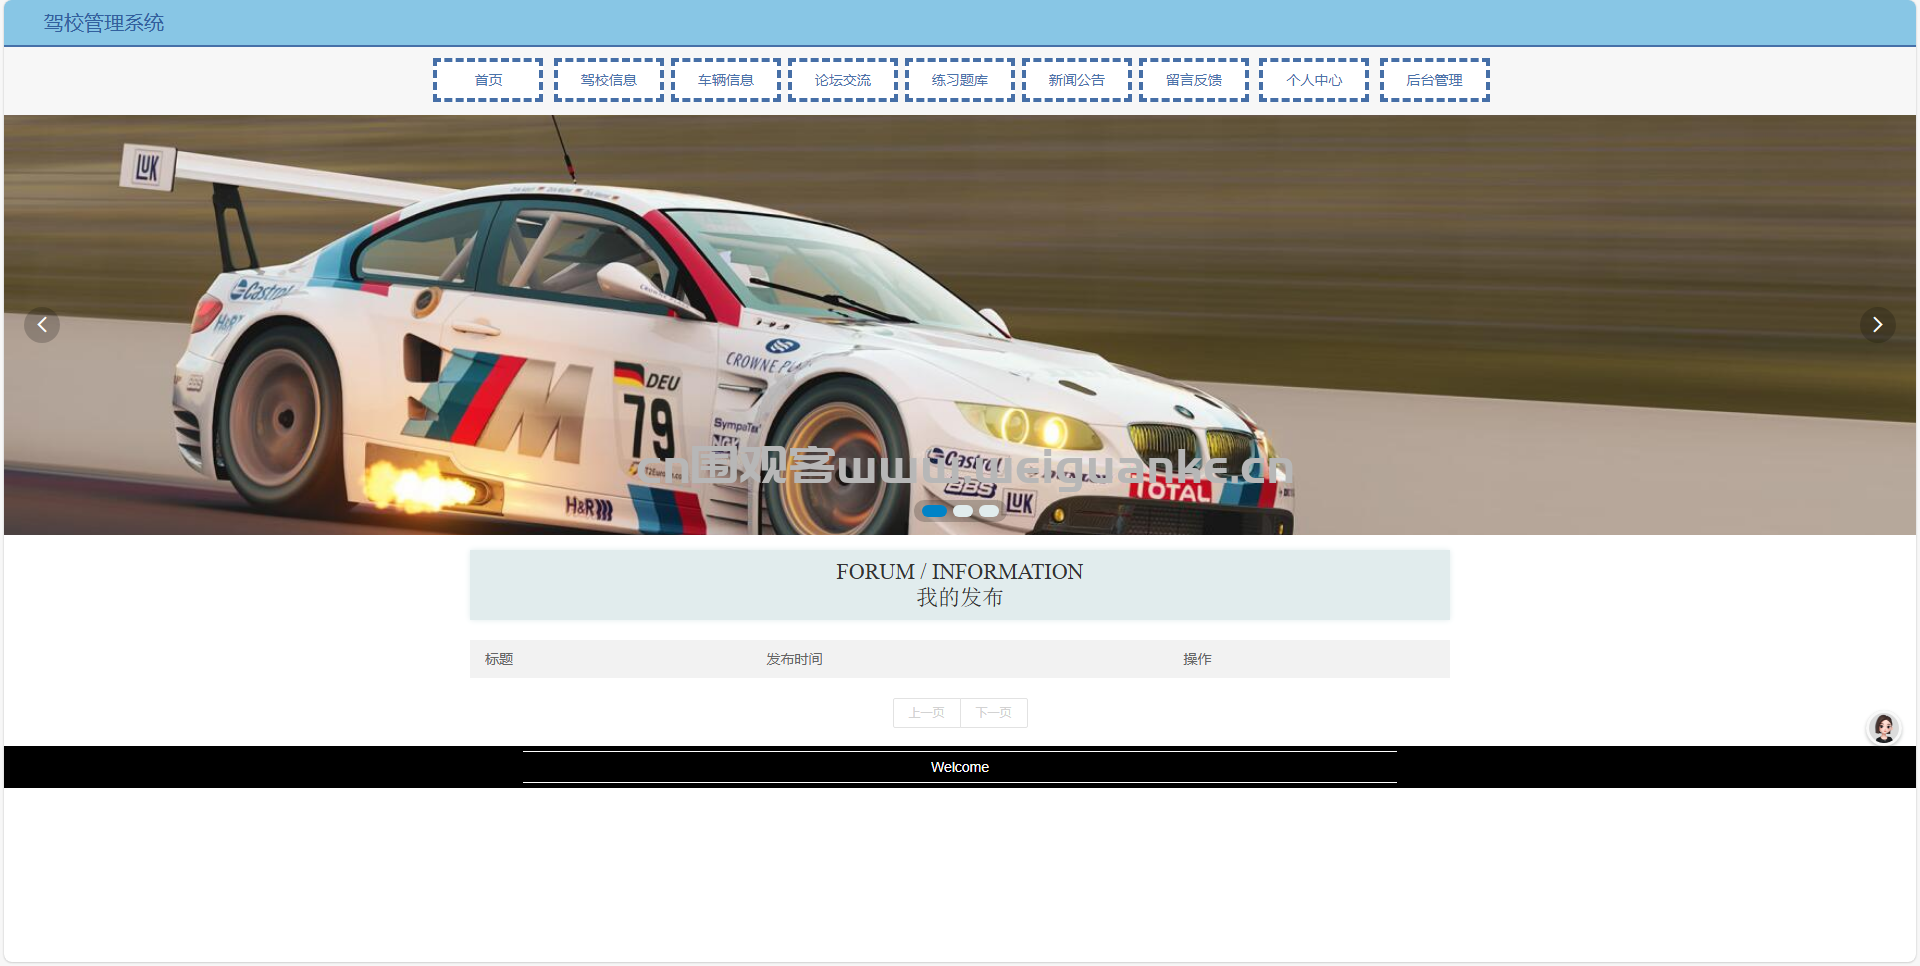Click the 上一页 previous page button

click(927, 713)
